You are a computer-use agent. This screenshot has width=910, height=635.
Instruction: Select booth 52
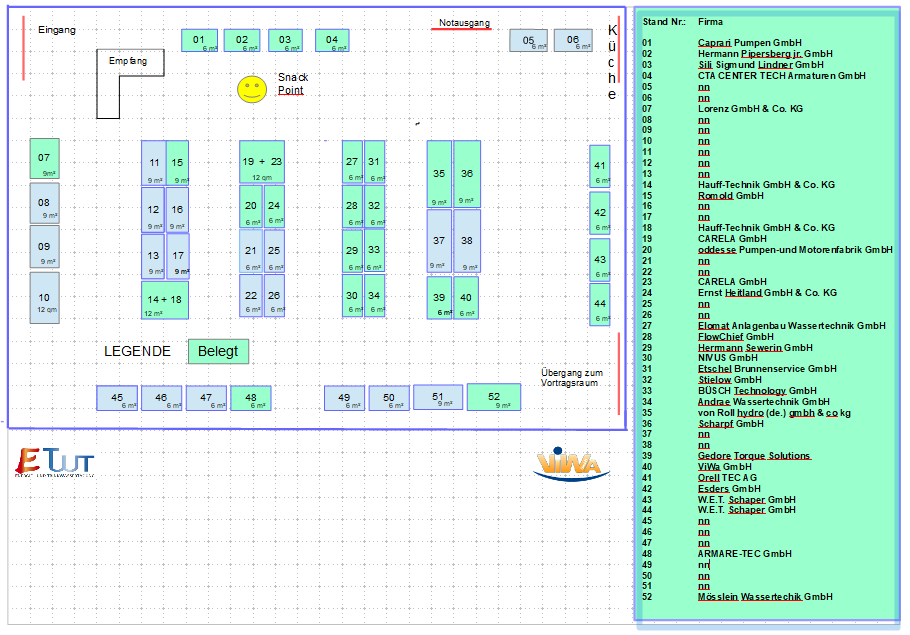[494, 397]
